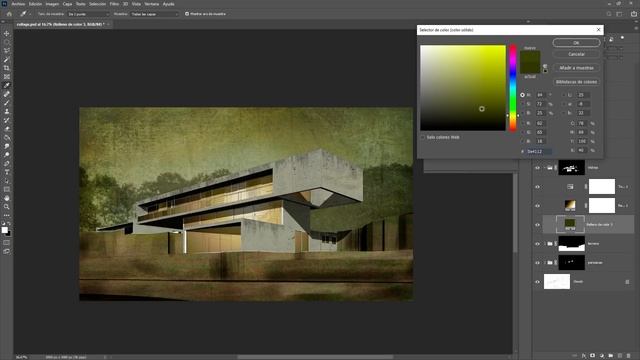
Task: Hide the Relleno de color 1 layer
Action: [537, 224]
